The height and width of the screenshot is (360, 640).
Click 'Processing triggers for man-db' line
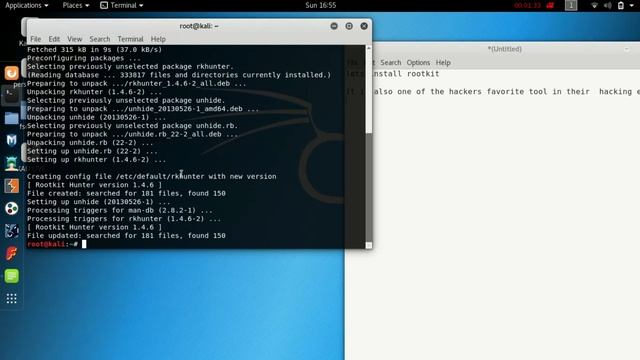[x=120, y=211]
